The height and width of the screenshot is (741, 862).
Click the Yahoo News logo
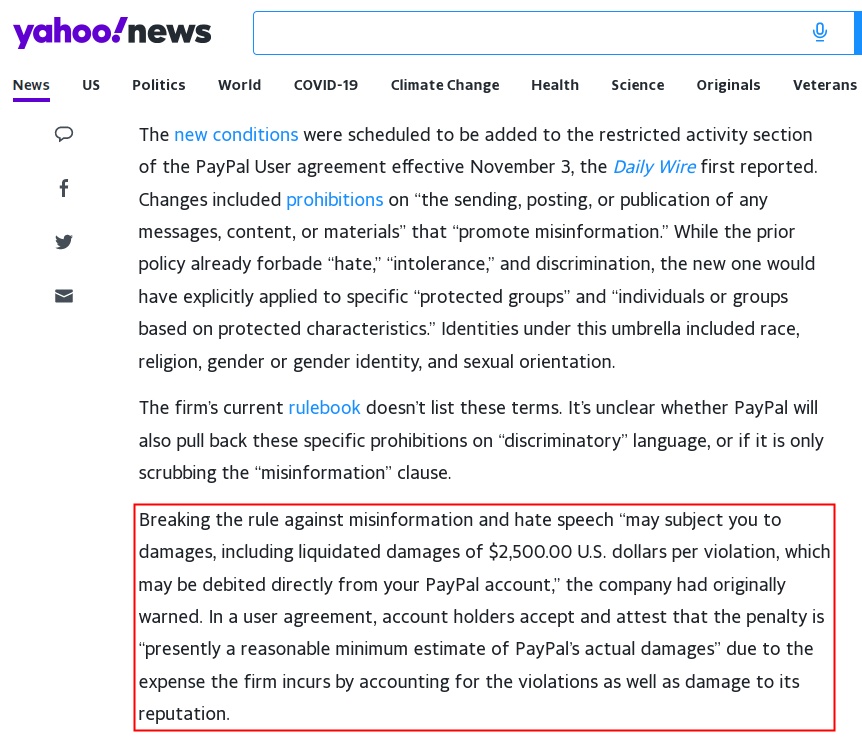pyautogui.click(x=112, y=32)
